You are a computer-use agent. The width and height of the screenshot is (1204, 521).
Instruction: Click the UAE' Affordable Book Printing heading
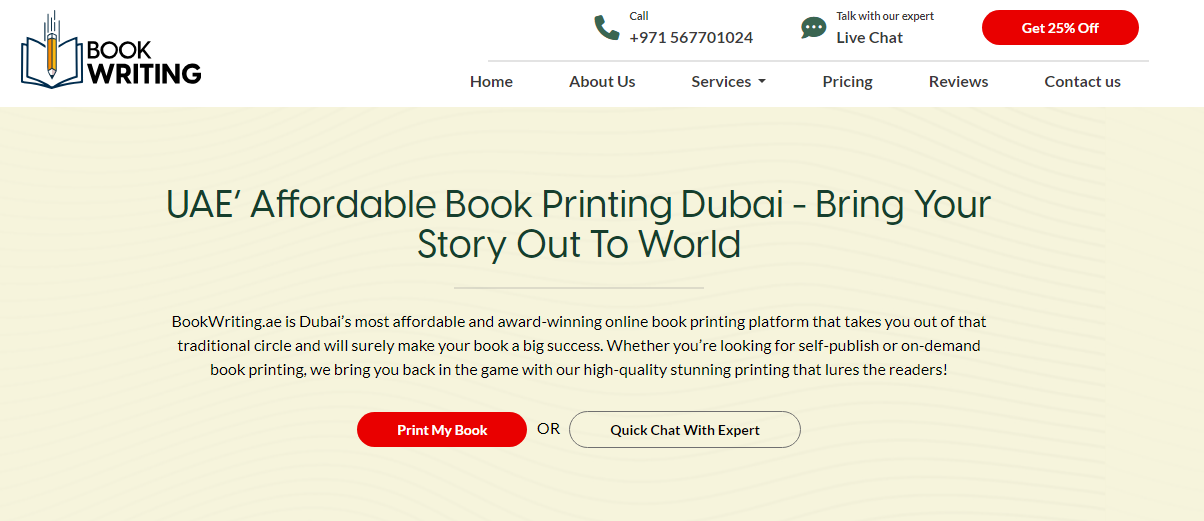(x=578, y=224)
